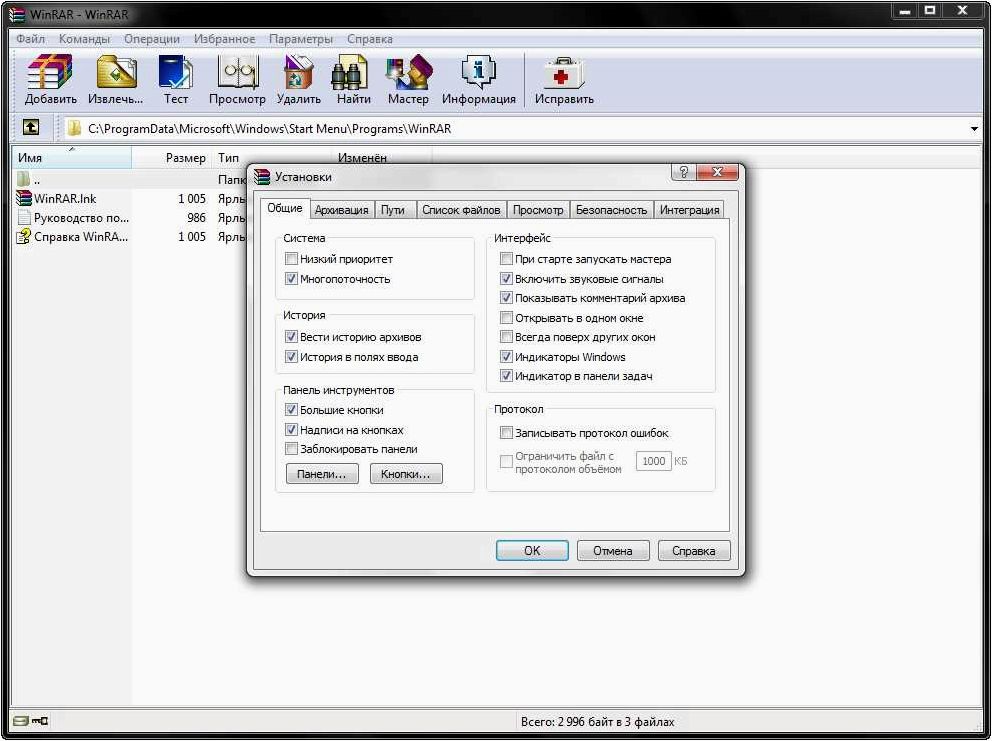Open the Просмотр toolbar tool
The width and height of the screenshot is (992, 741).
pyautogui.click(x=237, y=72)
